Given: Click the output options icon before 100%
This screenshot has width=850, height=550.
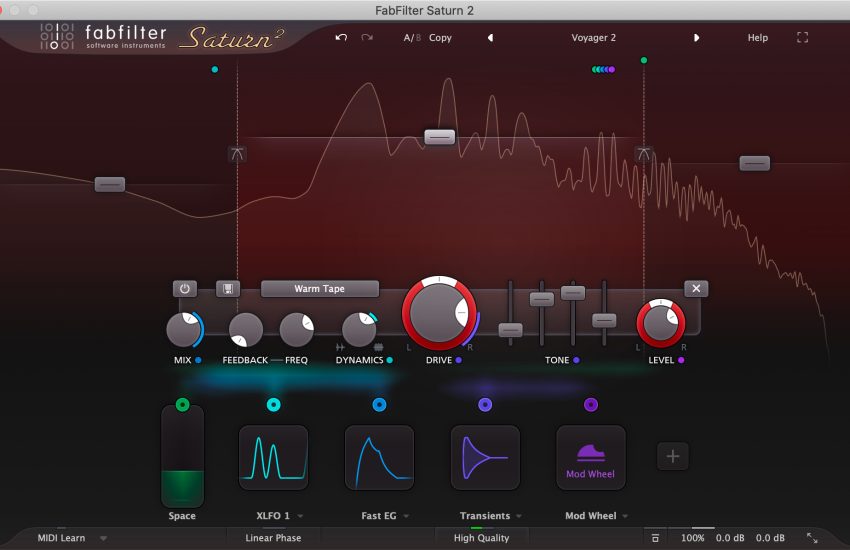Looking at the screenshot, I should pyautogui.click(x=655, y=538).
